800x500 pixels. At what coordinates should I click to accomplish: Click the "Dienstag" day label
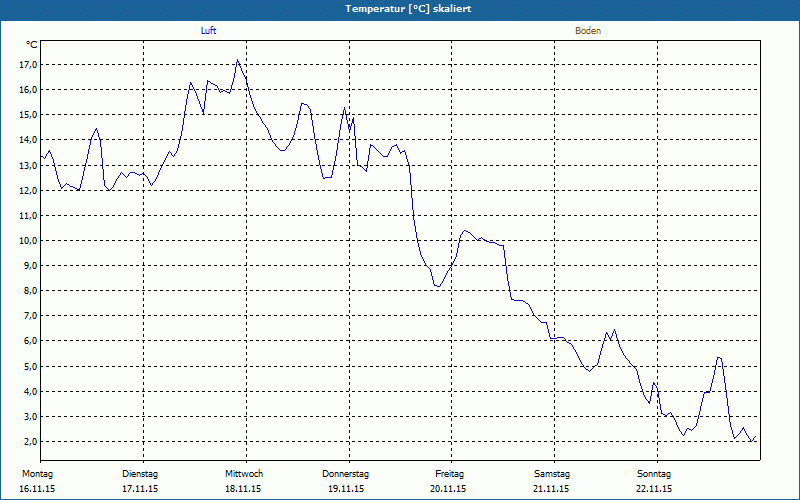[140, 474]
